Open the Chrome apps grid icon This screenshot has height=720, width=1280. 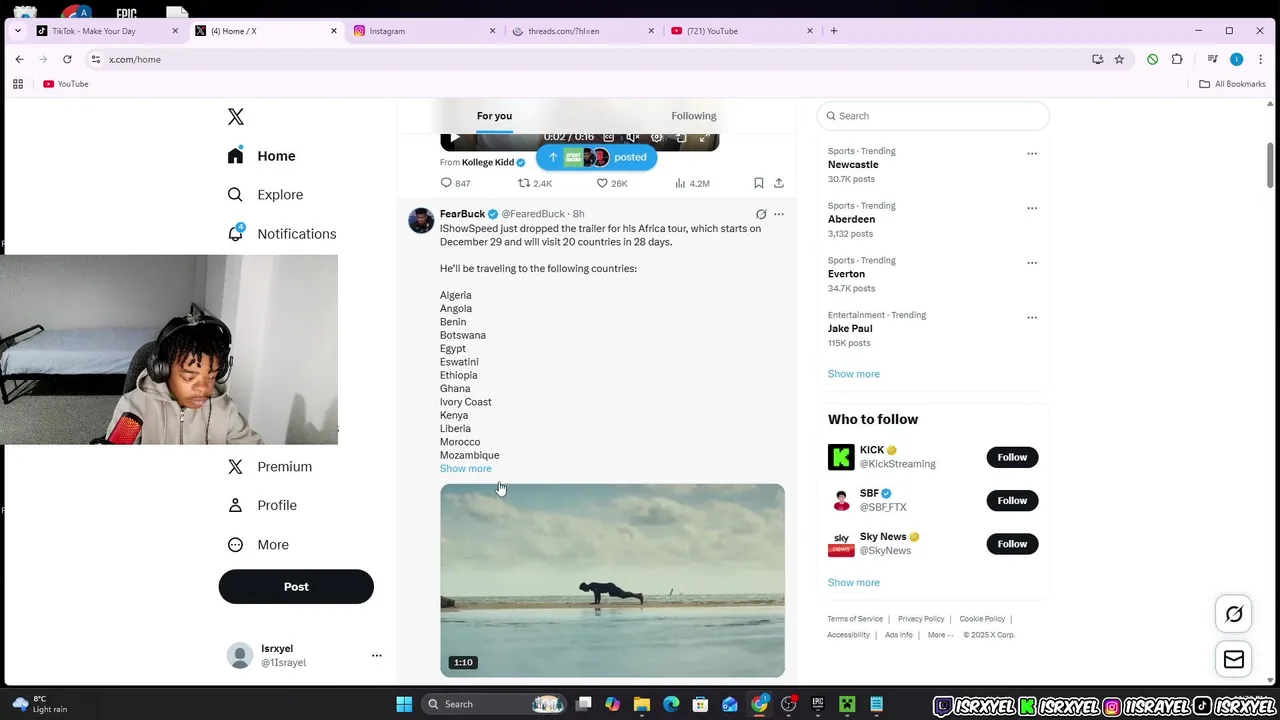tap(18, 84)
